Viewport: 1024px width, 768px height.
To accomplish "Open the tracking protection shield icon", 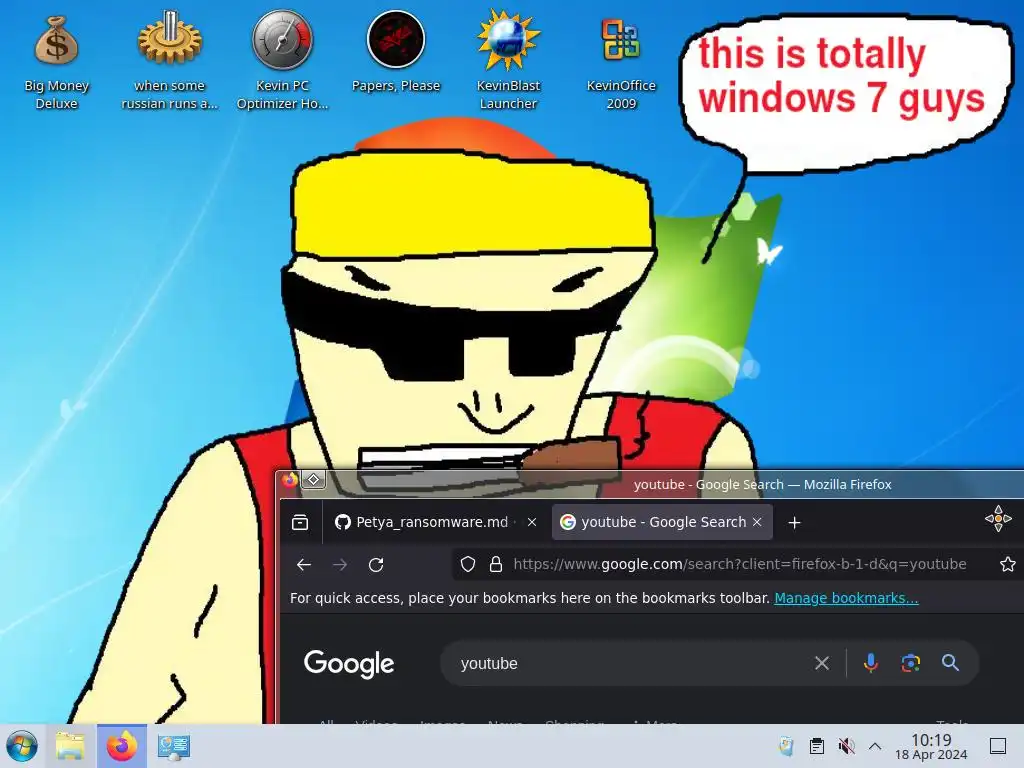I will point(468,564).
